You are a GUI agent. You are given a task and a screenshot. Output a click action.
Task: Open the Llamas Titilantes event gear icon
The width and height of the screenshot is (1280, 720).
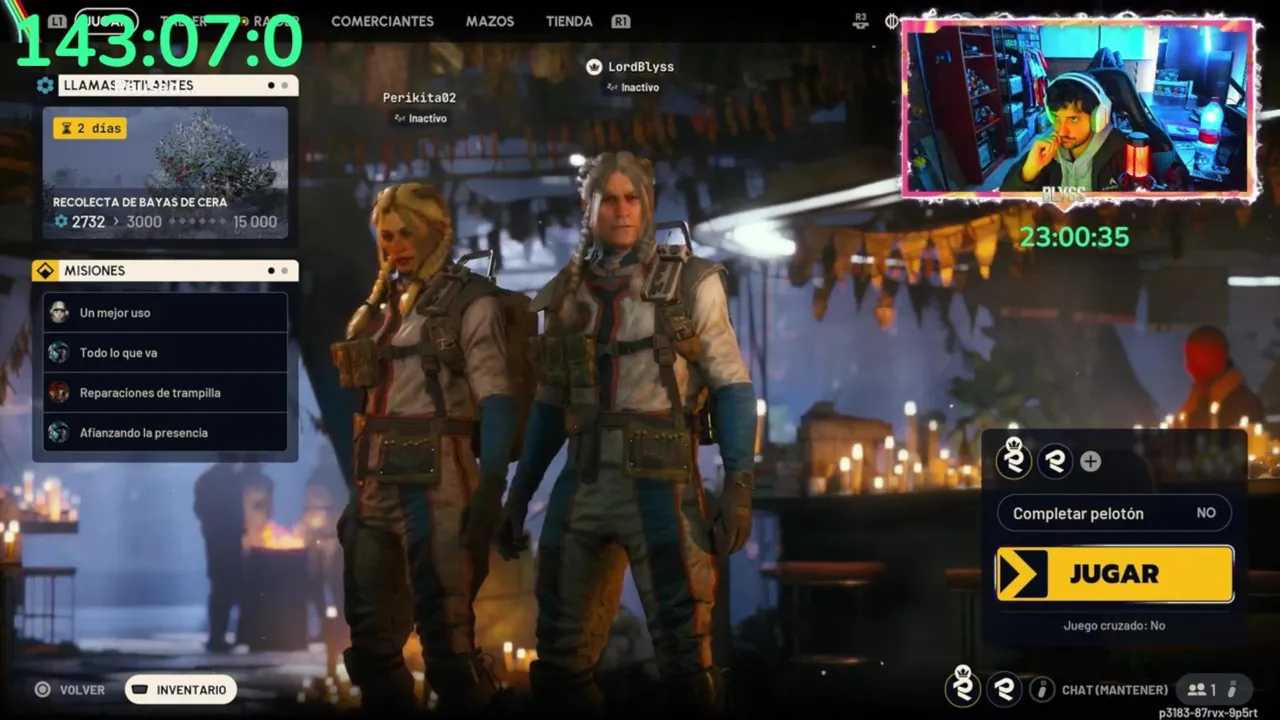(45, 86)
